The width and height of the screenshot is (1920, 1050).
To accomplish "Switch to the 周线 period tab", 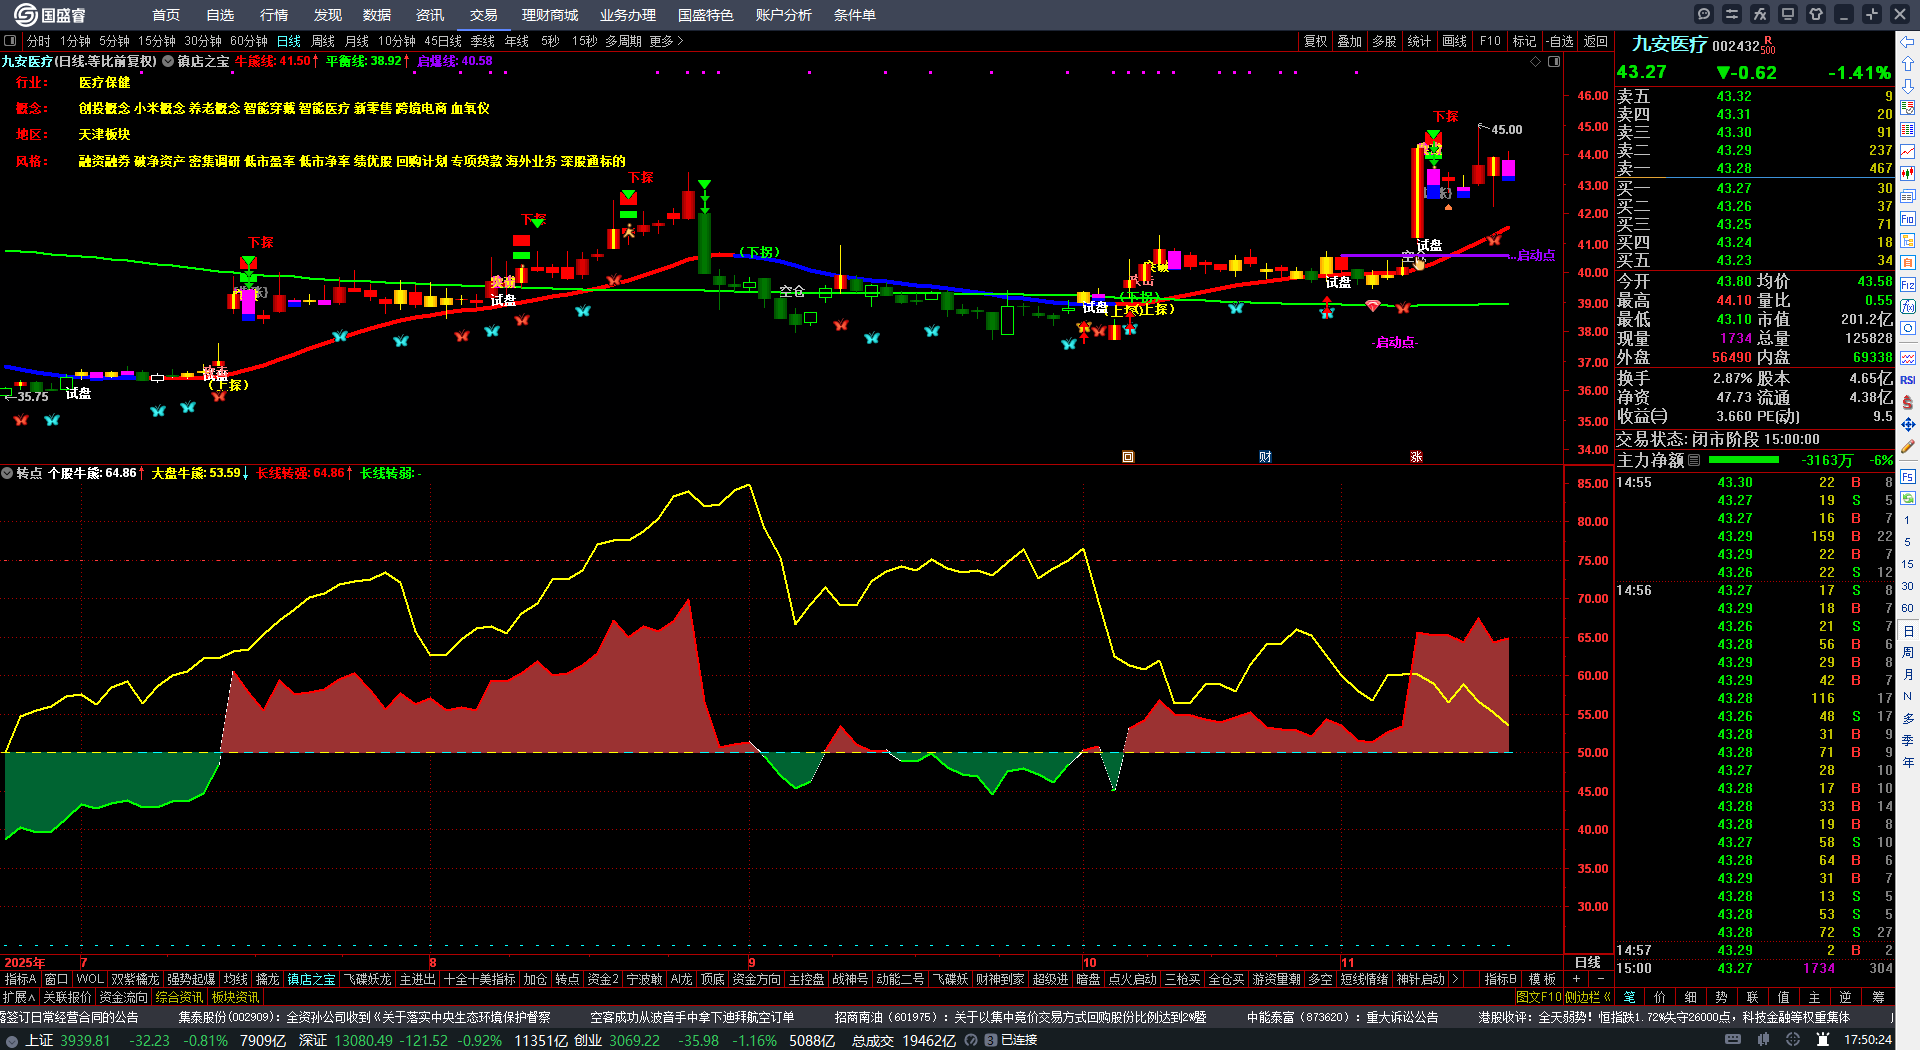I will click(323, 41).
